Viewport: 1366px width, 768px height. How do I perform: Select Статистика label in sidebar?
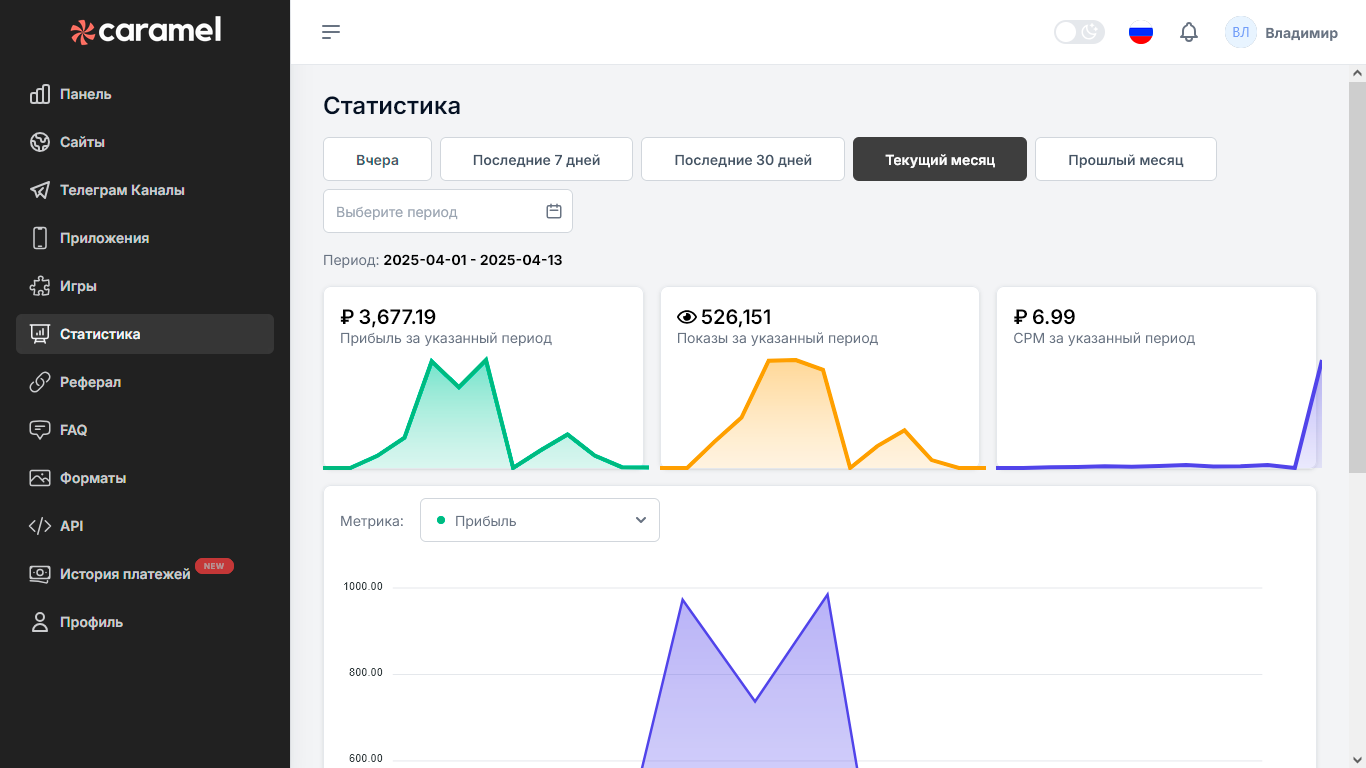click(x=100, y=334)
